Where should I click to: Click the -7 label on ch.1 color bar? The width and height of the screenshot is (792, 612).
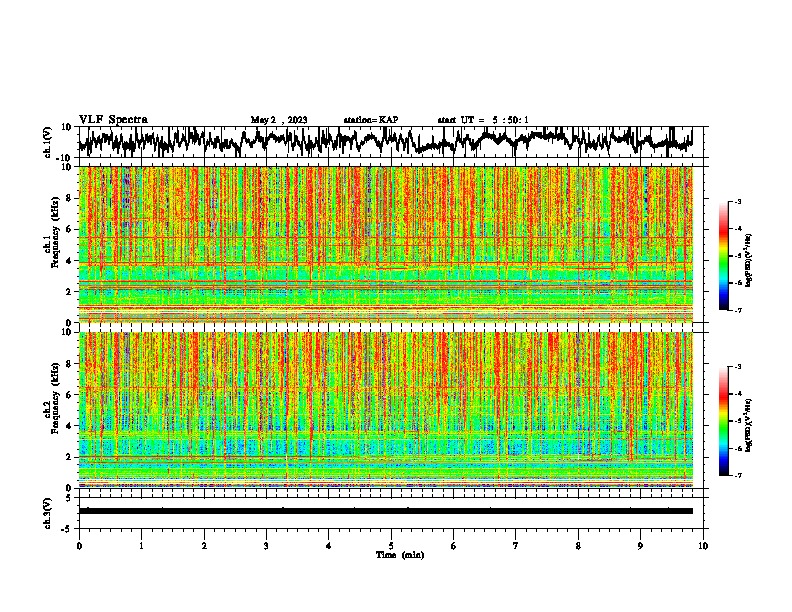[738, 310]
